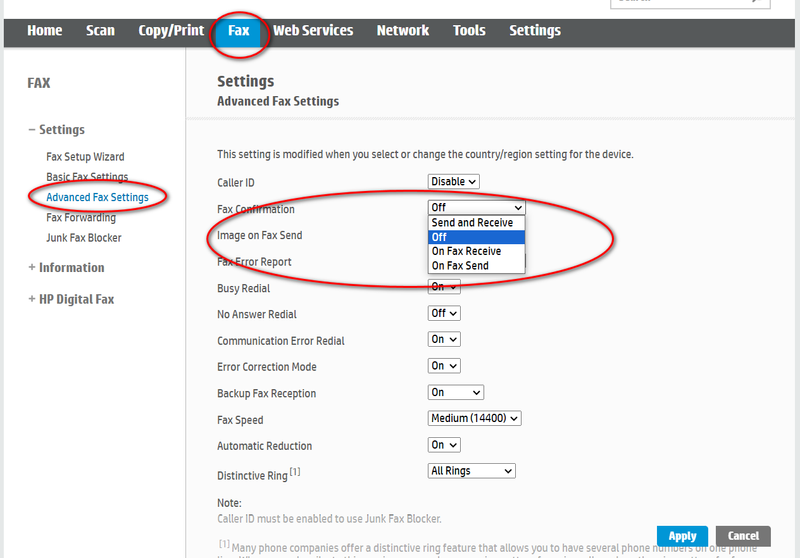Open Fax Forwarding settings page
The height and width of the screenshot is (558, 800).
point(81,218)
